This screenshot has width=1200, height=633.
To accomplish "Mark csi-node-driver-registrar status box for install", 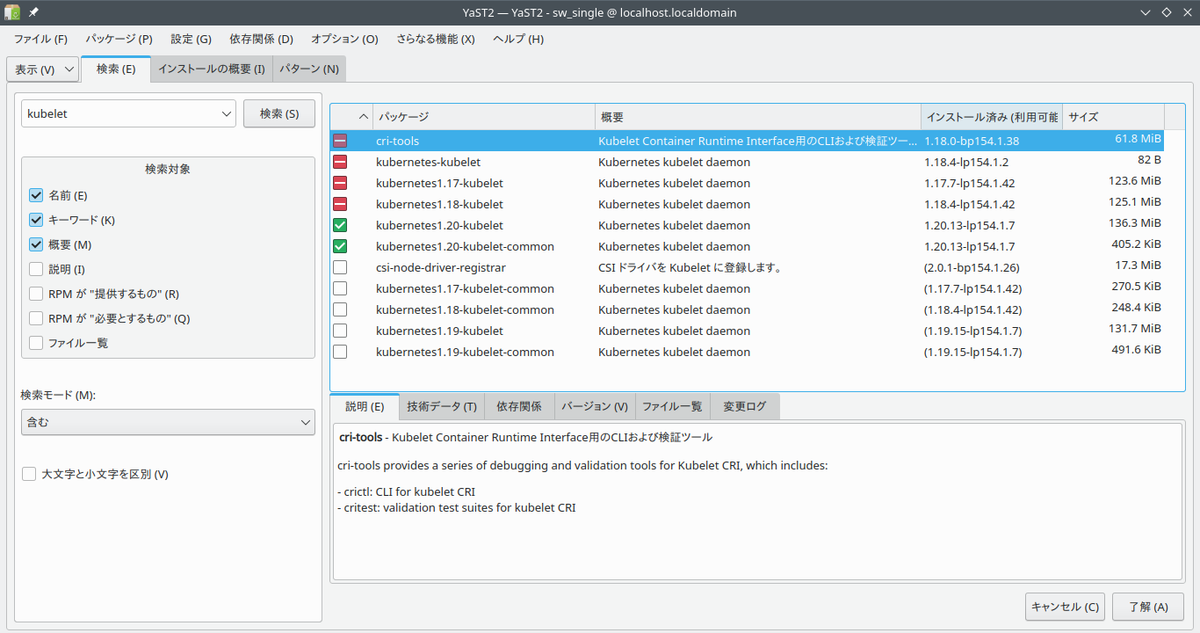I will 340,267.
